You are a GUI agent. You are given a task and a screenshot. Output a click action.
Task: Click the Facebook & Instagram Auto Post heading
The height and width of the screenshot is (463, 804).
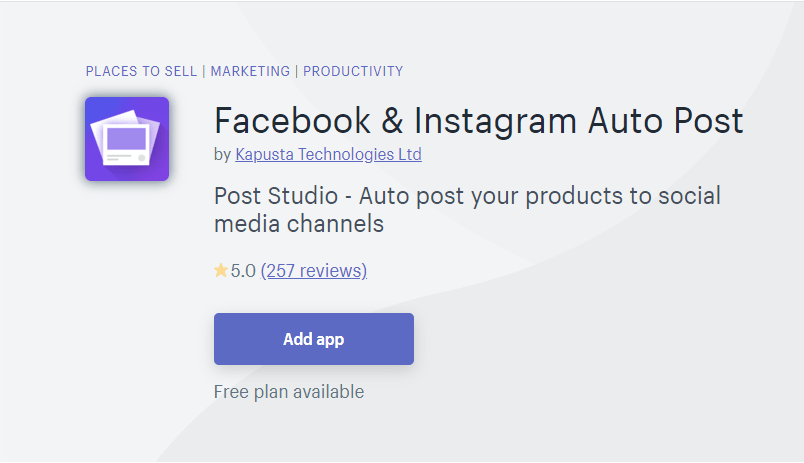pyautogui.click(x=478, y=121)
